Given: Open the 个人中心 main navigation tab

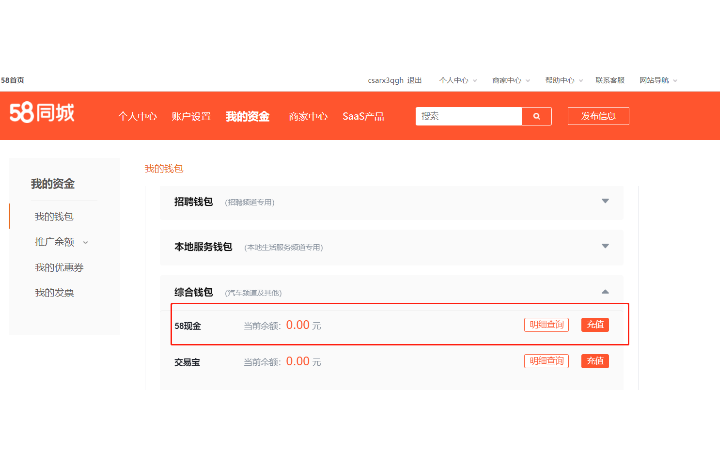Looking at the screenshot, I should [138, 117].
